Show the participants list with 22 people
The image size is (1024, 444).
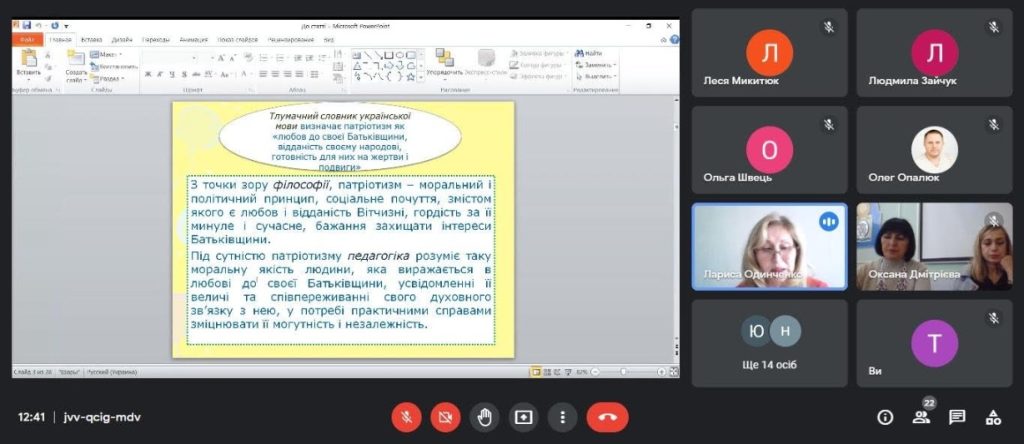921,417
